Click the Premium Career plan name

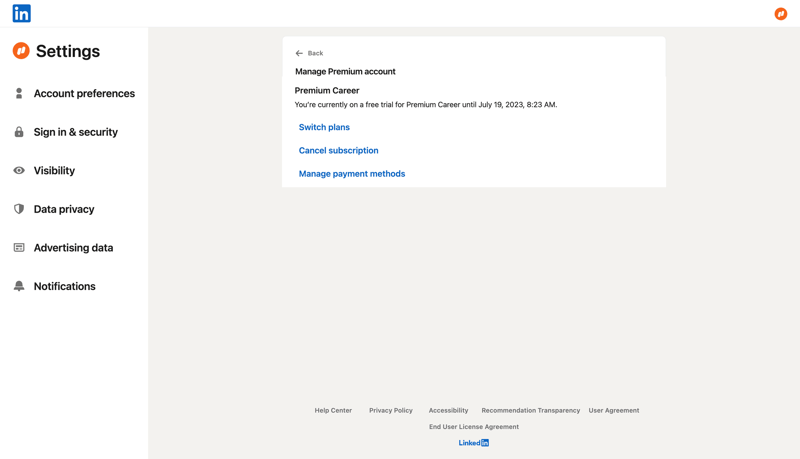(x=327, y=90)
